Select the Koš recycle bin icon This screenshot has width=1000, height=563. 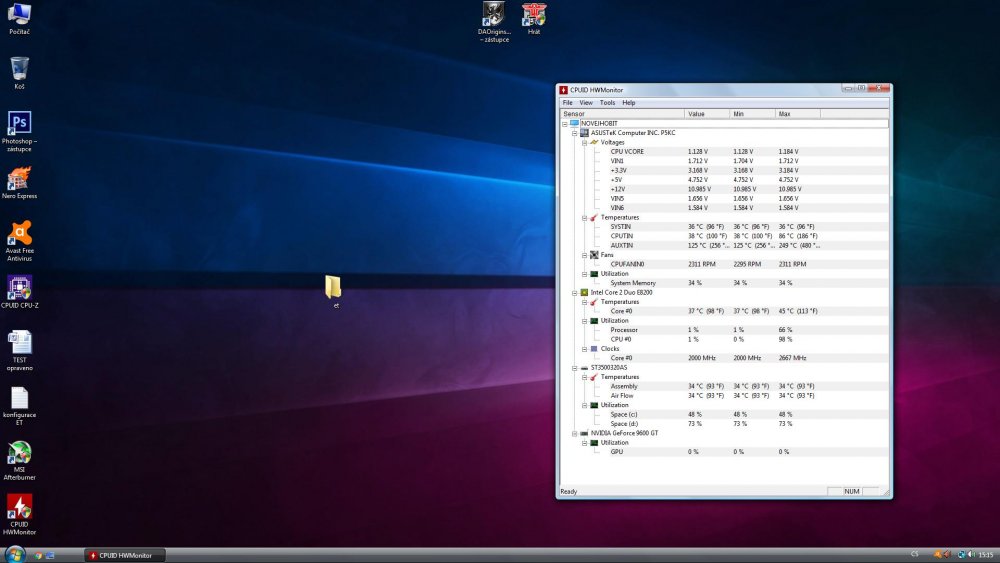coord(19,73)
